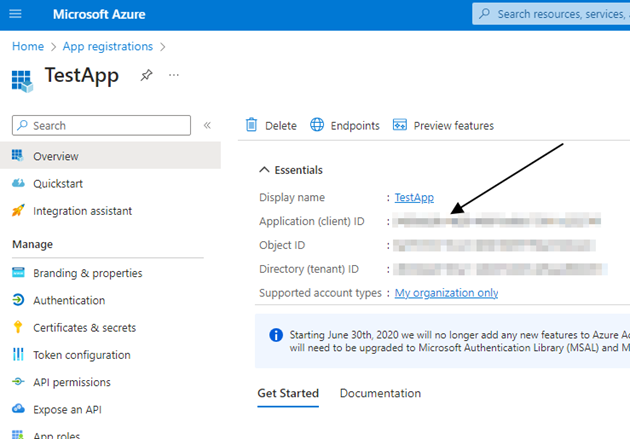Screen dimensions: 630x439
Task: Click the App roles grid icon
Action: (18, 435)
